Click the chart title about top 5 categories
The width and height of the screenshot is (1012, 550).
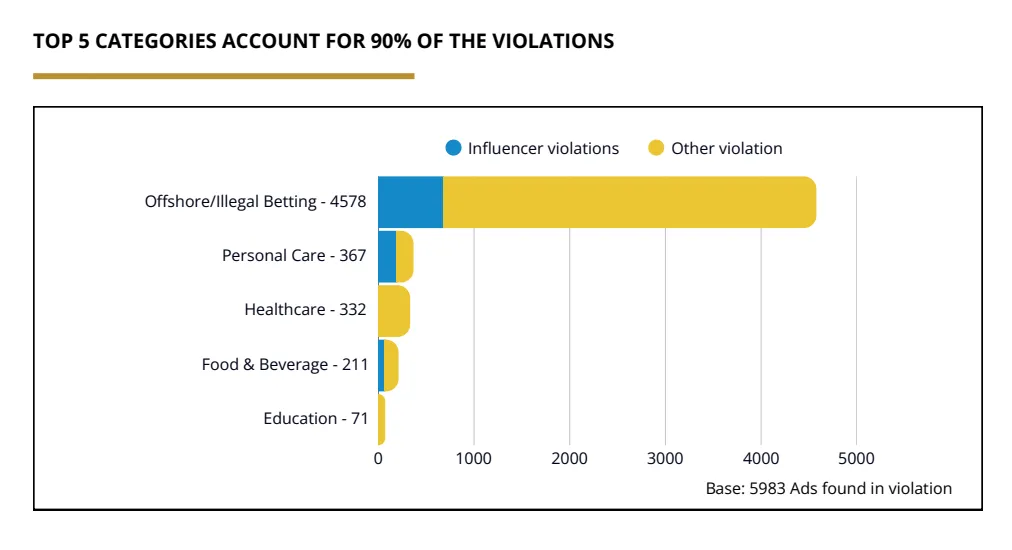(323, 41)
